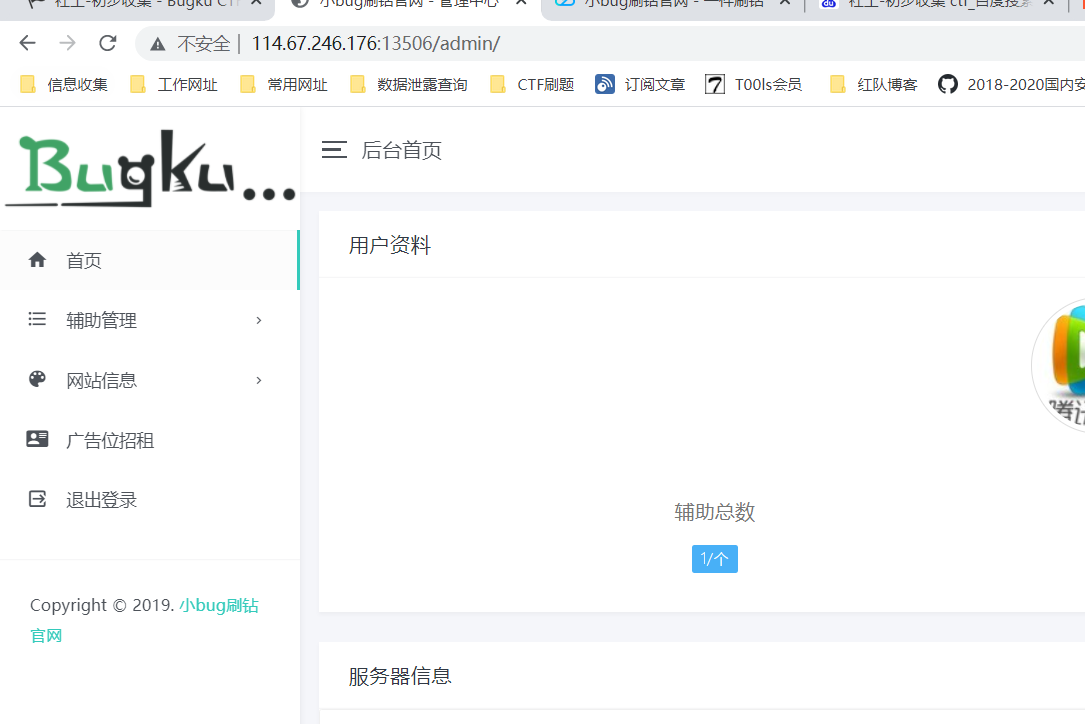Image resolution: width=1085 pixels, height=724 pixels.
Task: Open the 订阅文章 RSS bookmark
Action: [640, 84]
